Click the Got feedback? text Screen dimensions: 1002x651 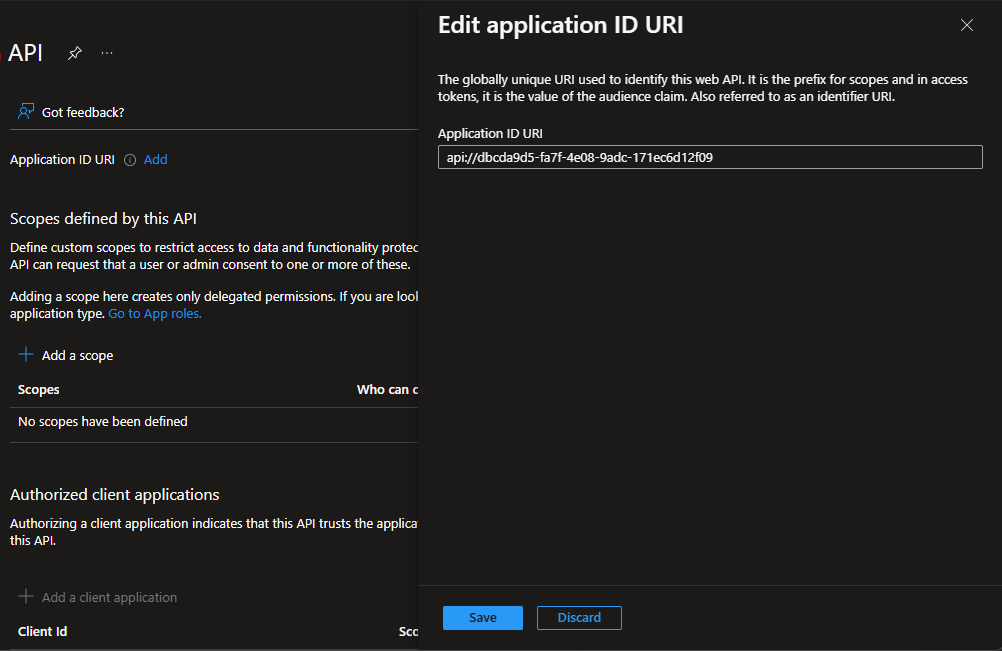coord(83,113)
